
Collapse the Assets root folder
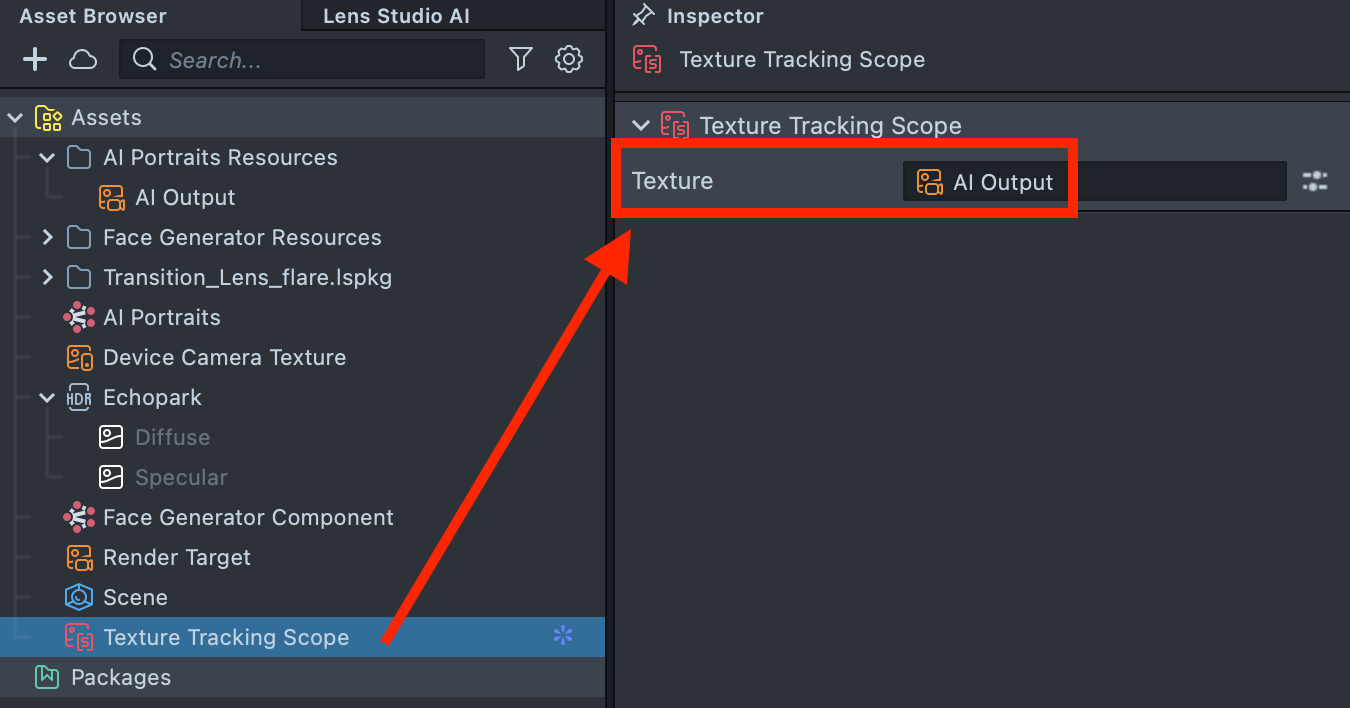[15, 118]
